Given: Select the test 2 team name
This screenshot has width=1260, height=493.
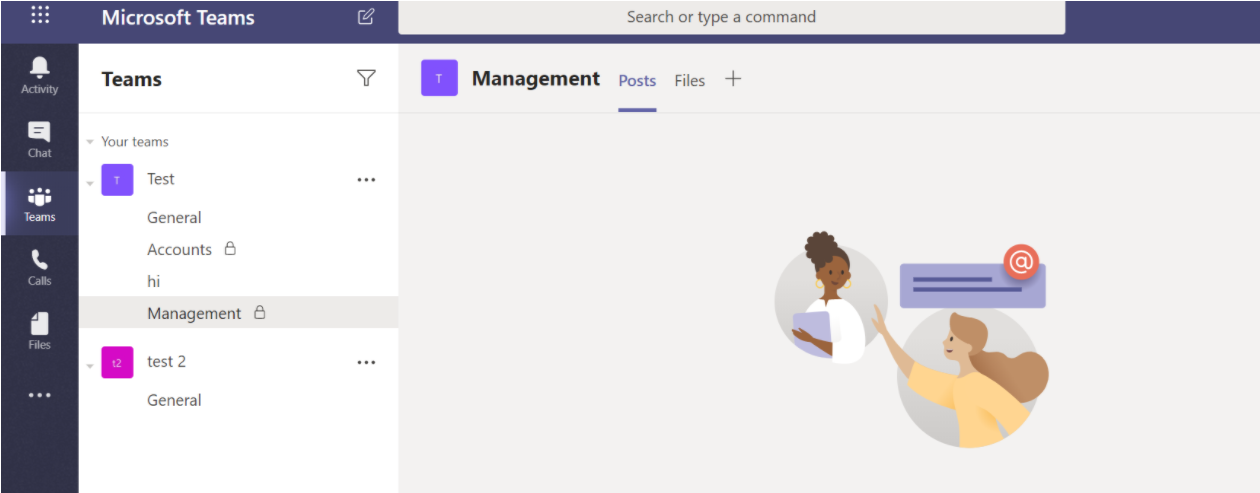Looking at the screenshot, I should [x=166, y=361].
